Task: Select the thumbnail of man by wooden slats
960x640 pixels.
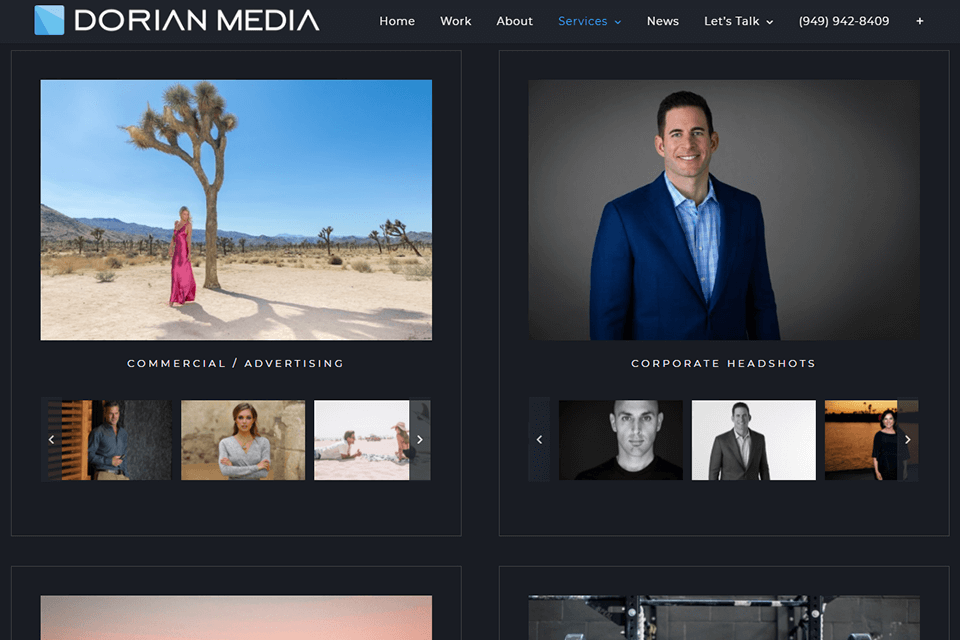Action: click(110, 440)
